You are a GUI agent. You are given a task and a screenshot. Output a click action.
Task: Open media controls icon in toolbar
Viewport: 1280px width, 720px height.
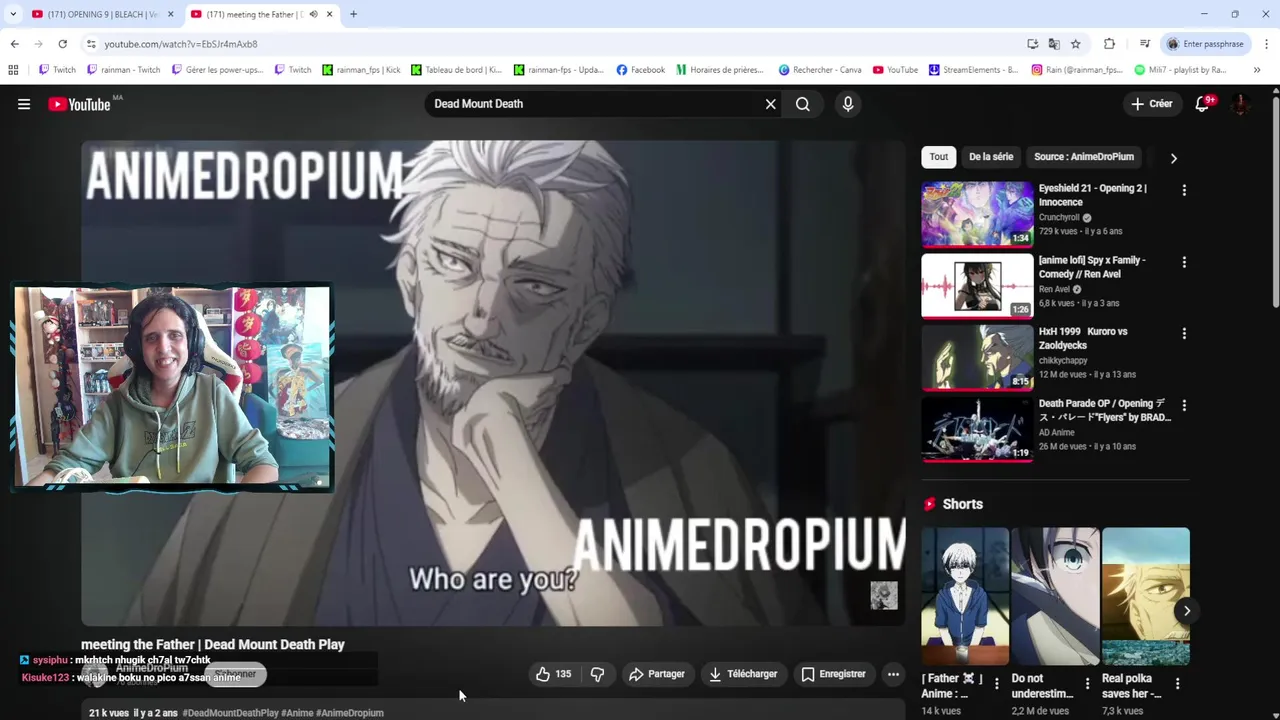click(x=1144, y=44)
